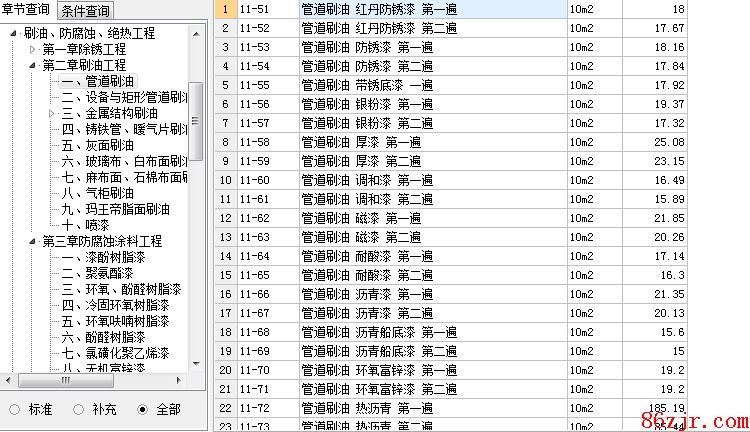The height and width of the screenshot is (432, 750).
Task: Select the 标准 radio button
Action: coord(13,409)
